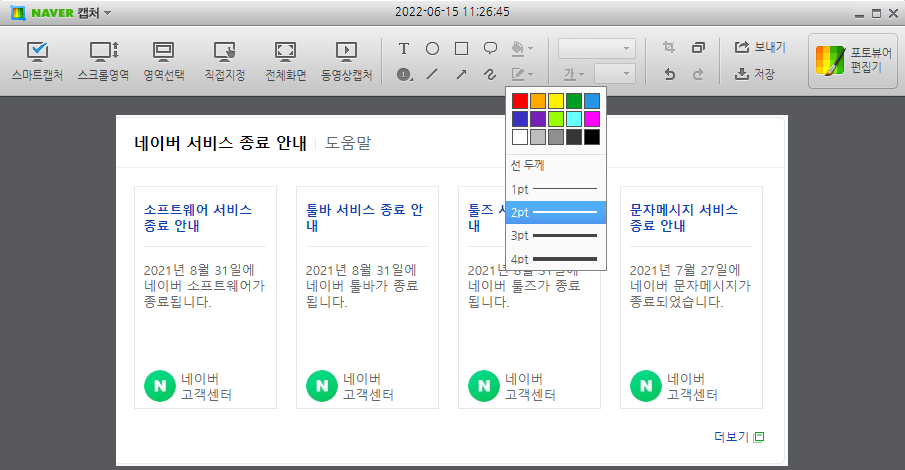
Task: Select the arrow drawing tool
Action: tap(461, 74)
